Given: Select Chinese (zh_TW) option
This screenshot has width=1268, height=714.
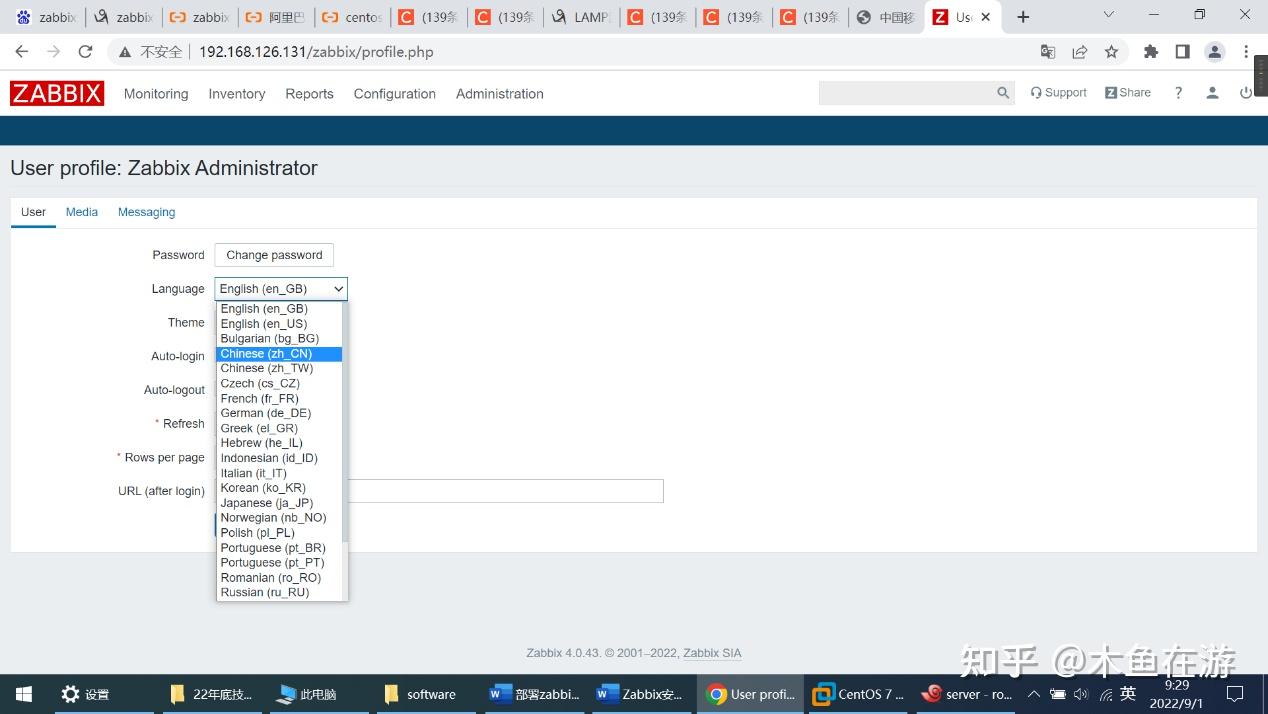Looking at the screenshot, I should (279, 368).
